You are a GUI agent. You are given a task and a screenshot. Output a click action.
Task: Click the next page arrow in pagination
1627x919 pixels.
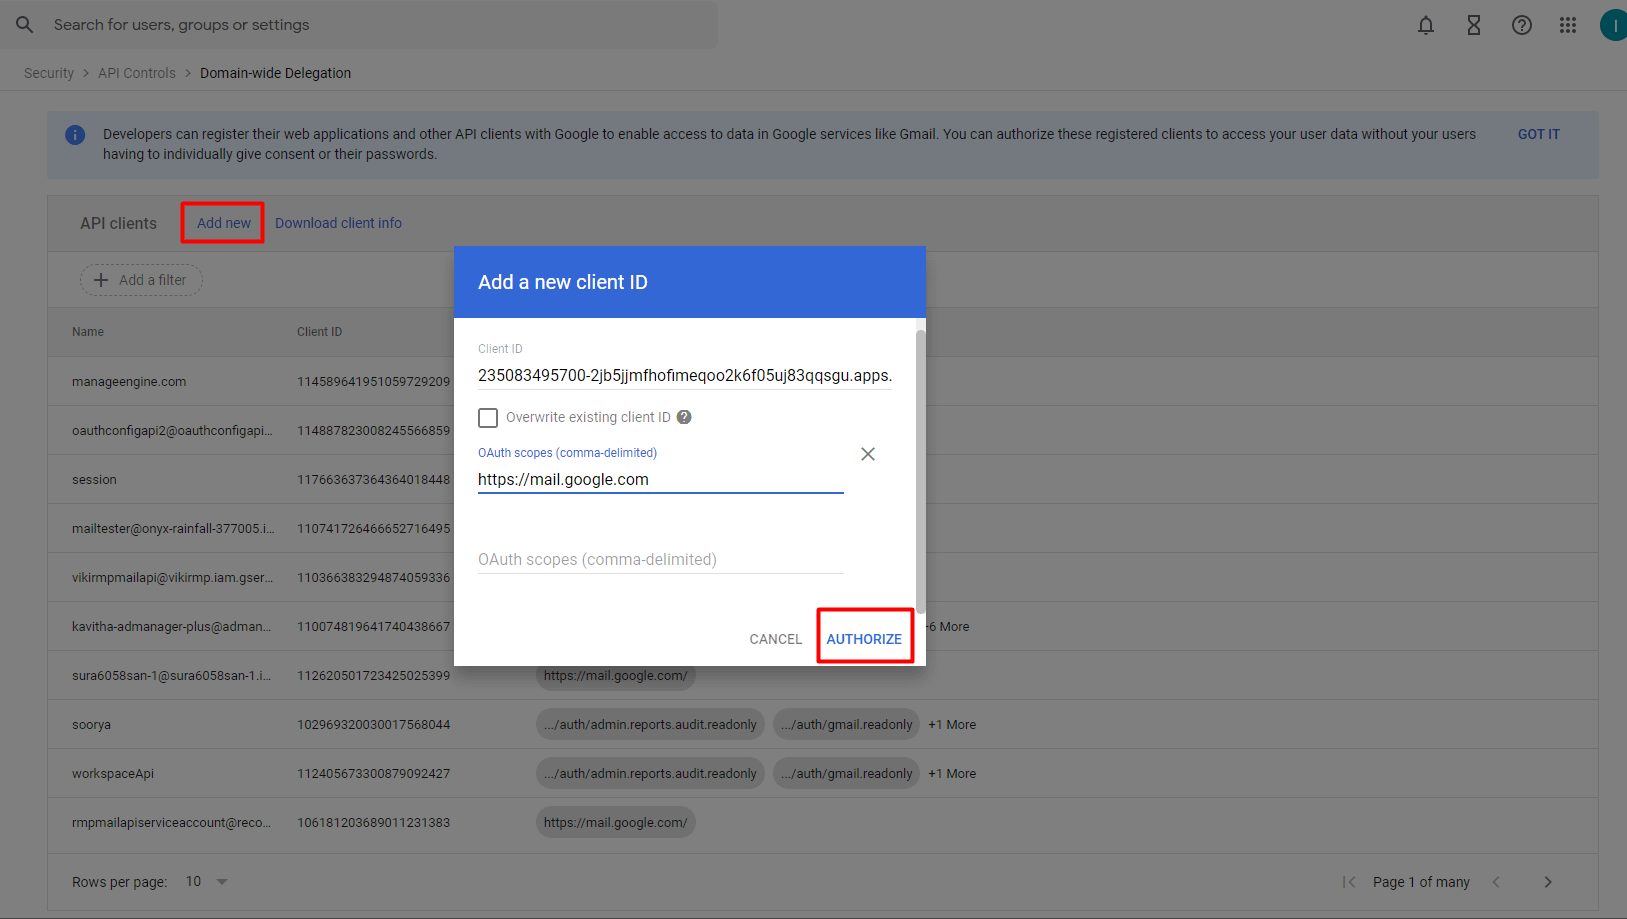coord(1547,881)
